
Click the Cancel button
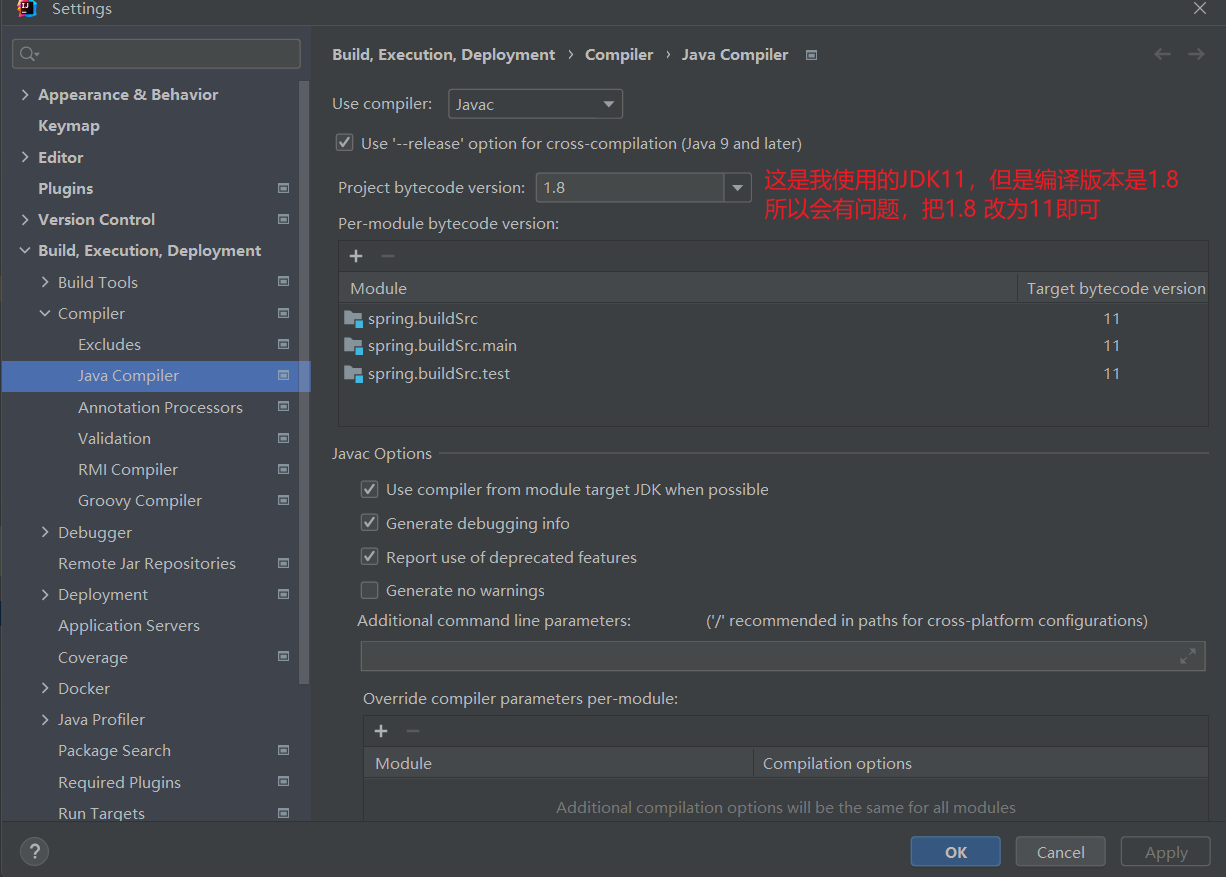click(1060, 852)
